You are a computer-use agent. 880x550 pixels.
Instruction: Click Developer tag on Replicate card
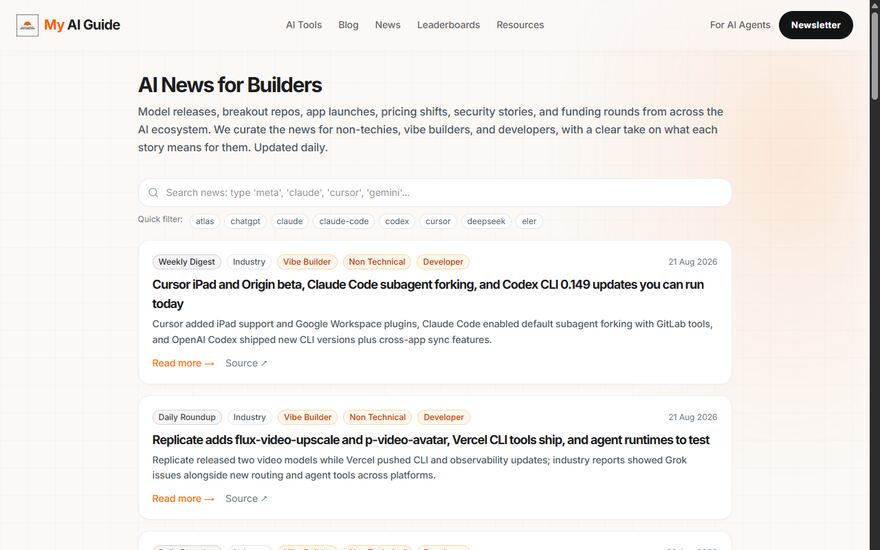click(x=444, y=417)
